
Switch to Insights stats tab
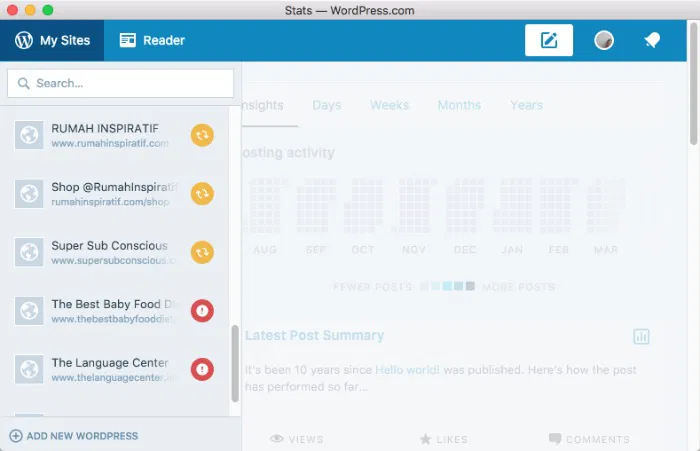click(262, 105)
